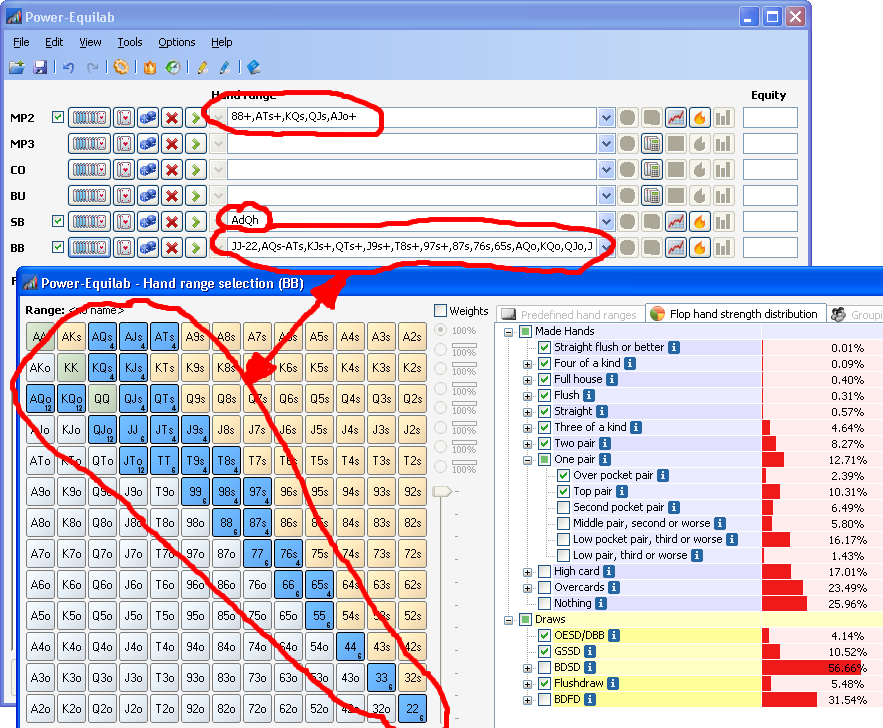Uncheck the MP2 player checkbox
The image size is (883, 728).
[x=57, y=117]
